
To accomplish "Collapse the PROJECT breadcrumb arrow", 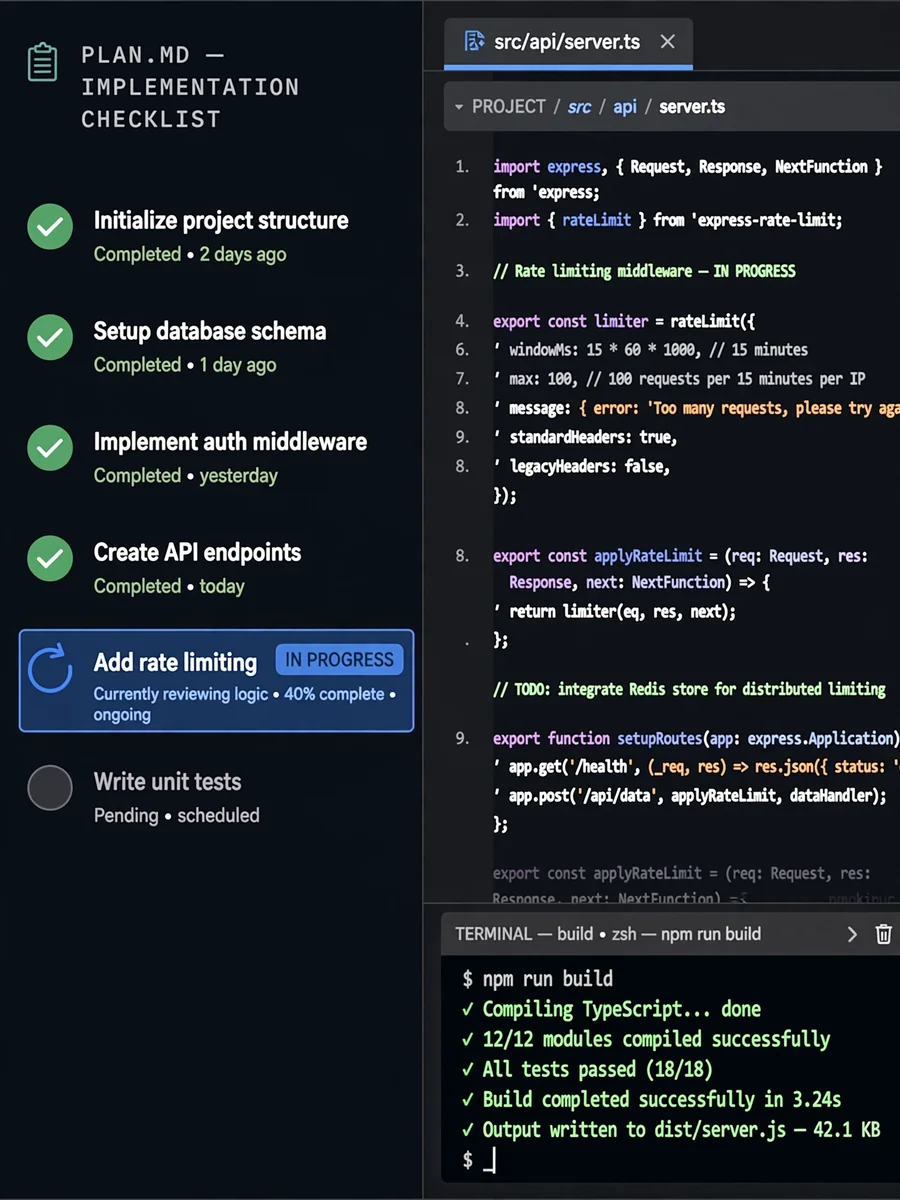I will point(459,107).
